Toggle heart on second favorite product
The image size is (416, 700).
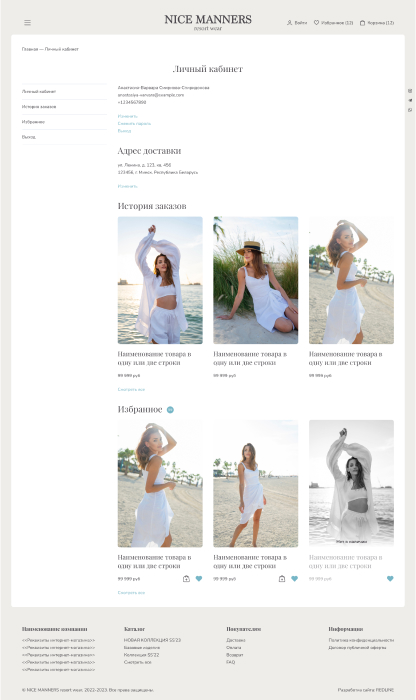click(295, 579)
